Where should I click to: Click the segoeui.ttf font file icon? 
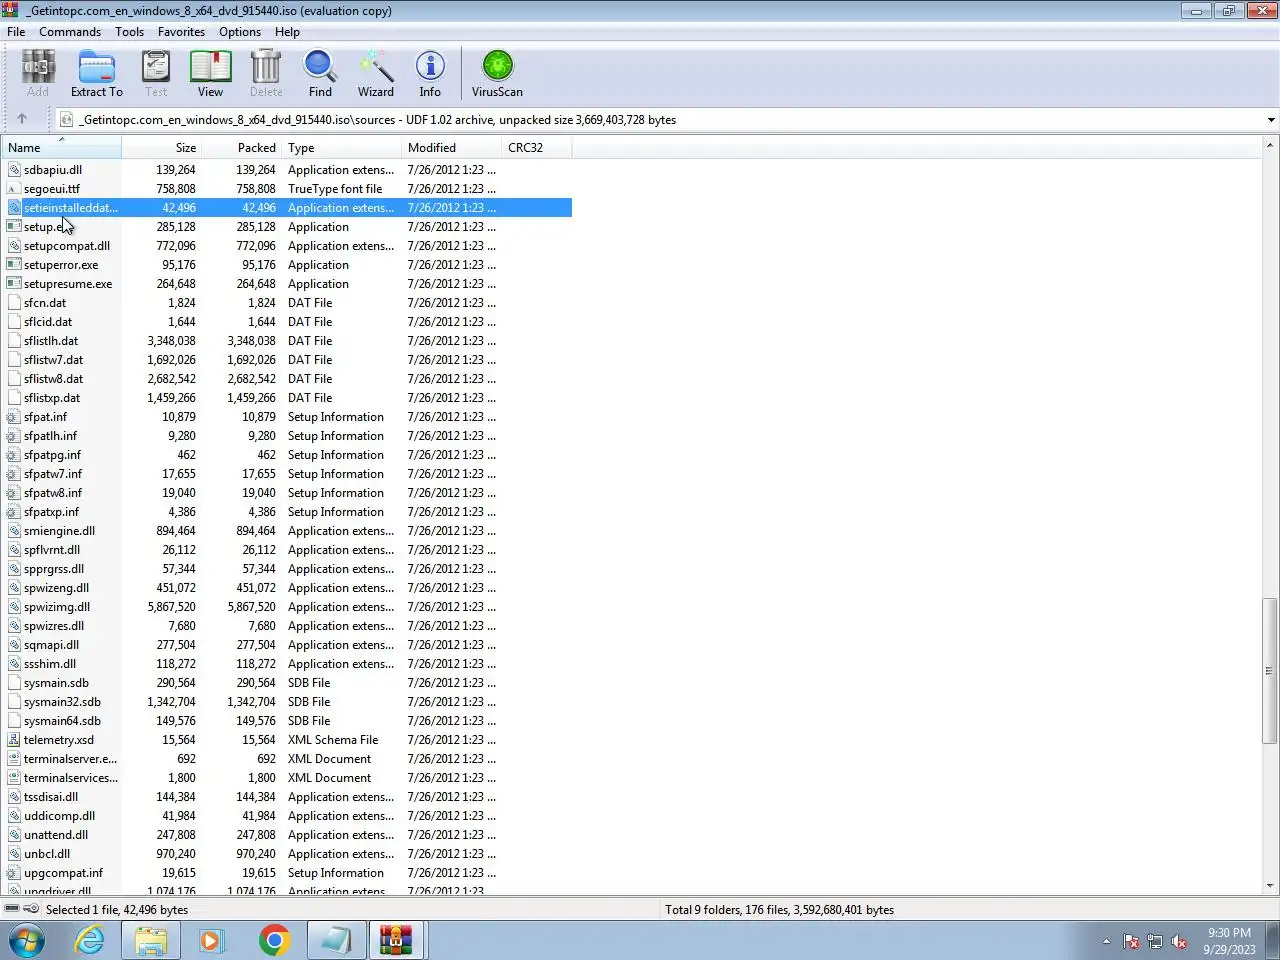(14, 189)
